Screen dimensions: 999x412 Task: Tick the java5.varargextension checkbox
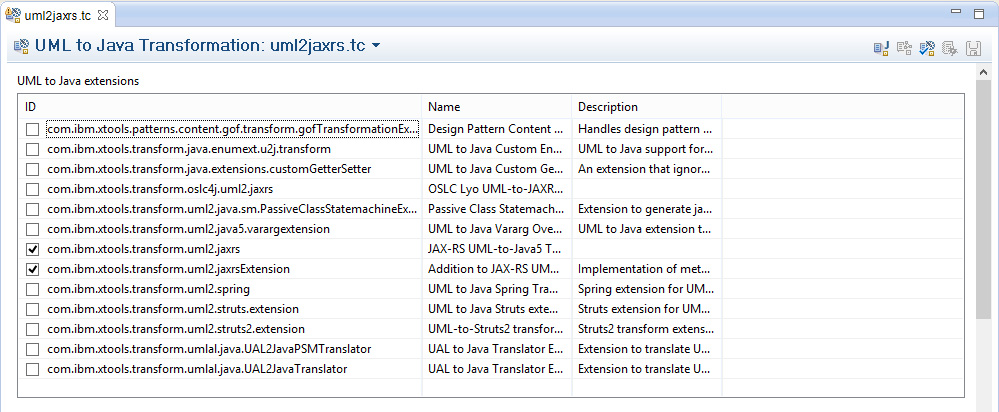(32, 229)
